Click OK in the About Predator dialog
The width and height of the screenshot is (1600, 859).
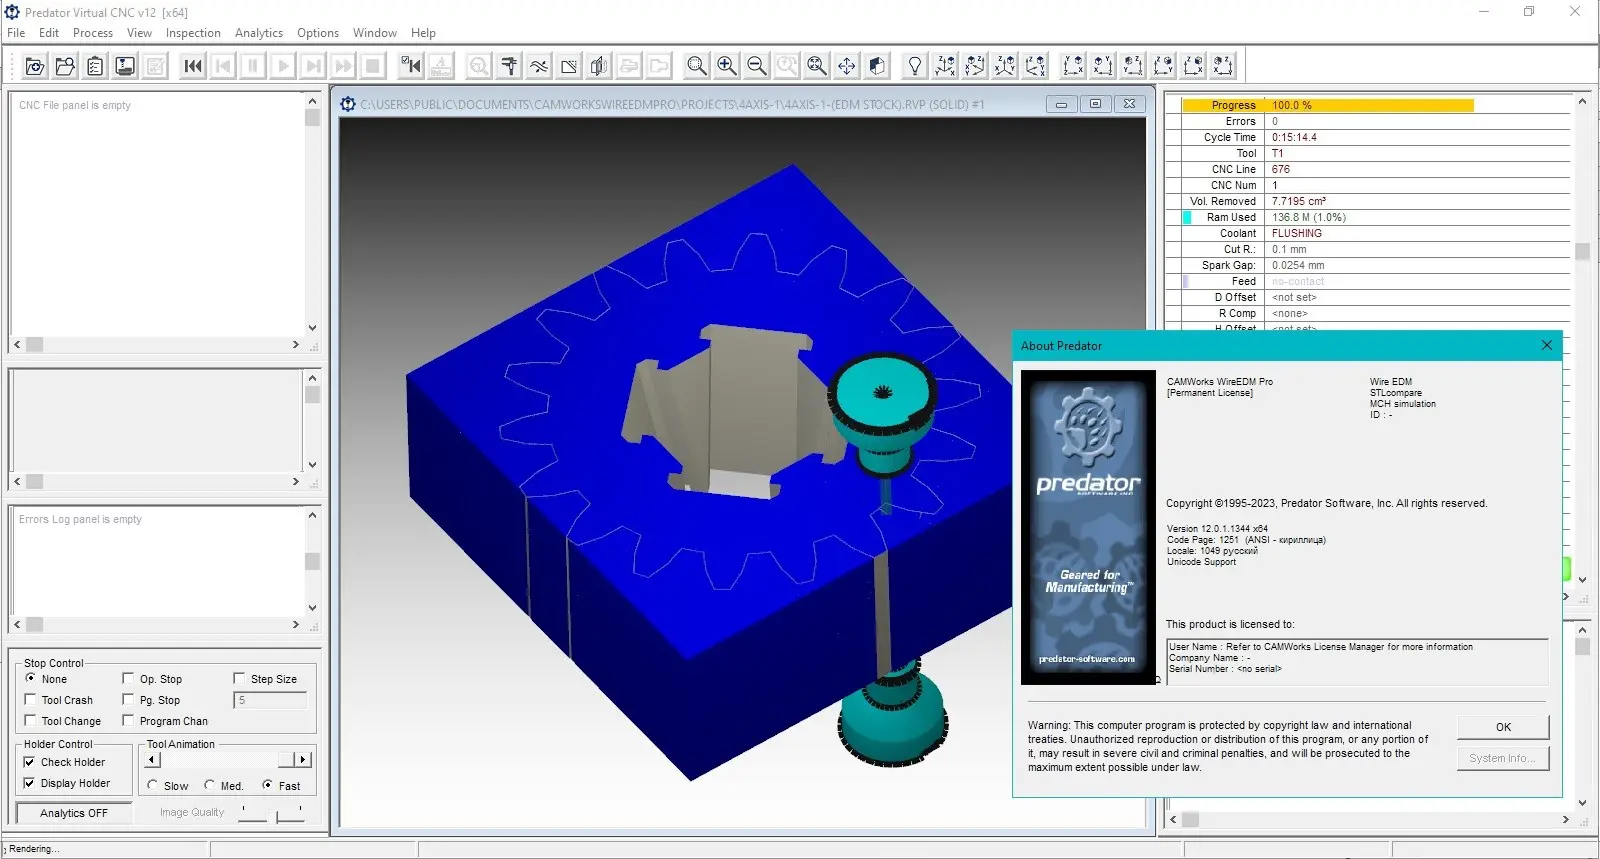click(1503, 727)
